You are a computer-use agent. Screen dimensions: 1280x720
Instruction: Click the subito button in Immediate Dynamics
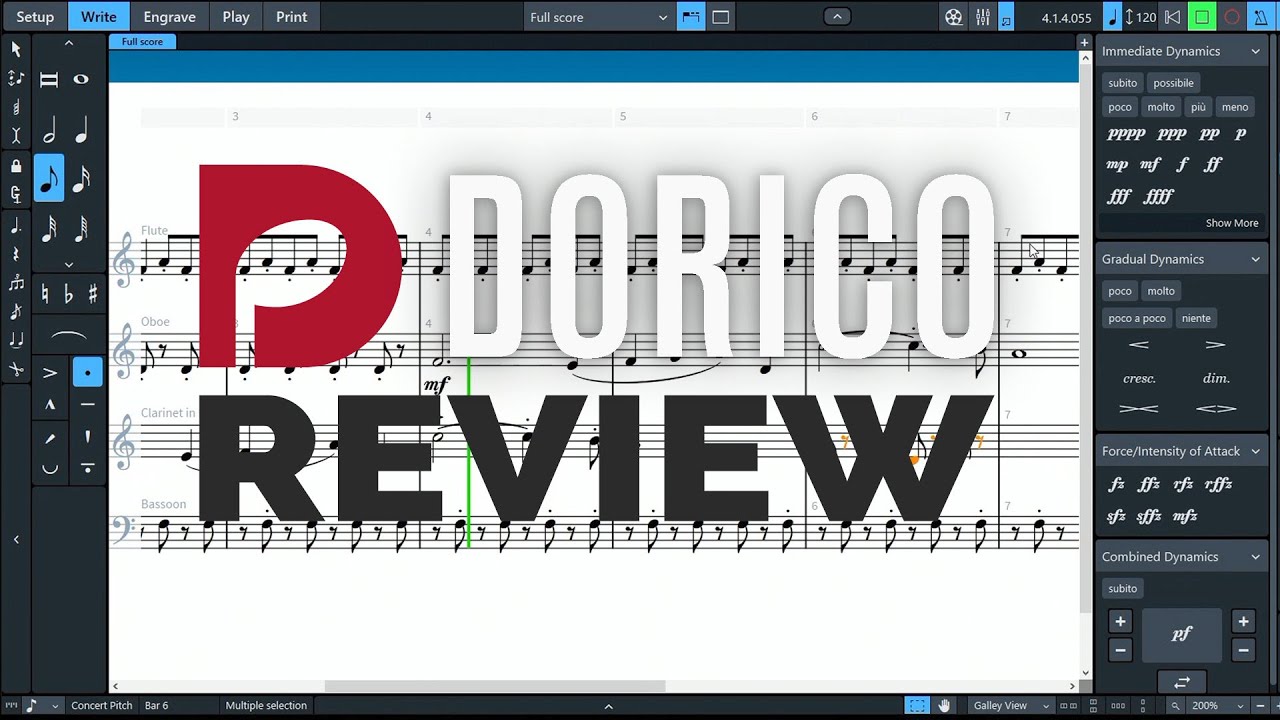[x=1122, y=83]
